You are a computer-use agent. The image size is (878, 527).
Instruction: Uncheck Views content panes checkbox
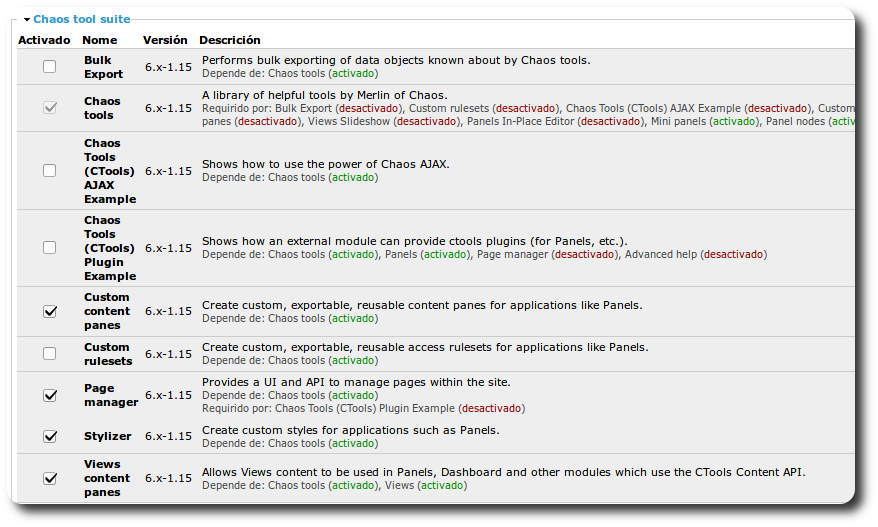click(x=50, y=478)
